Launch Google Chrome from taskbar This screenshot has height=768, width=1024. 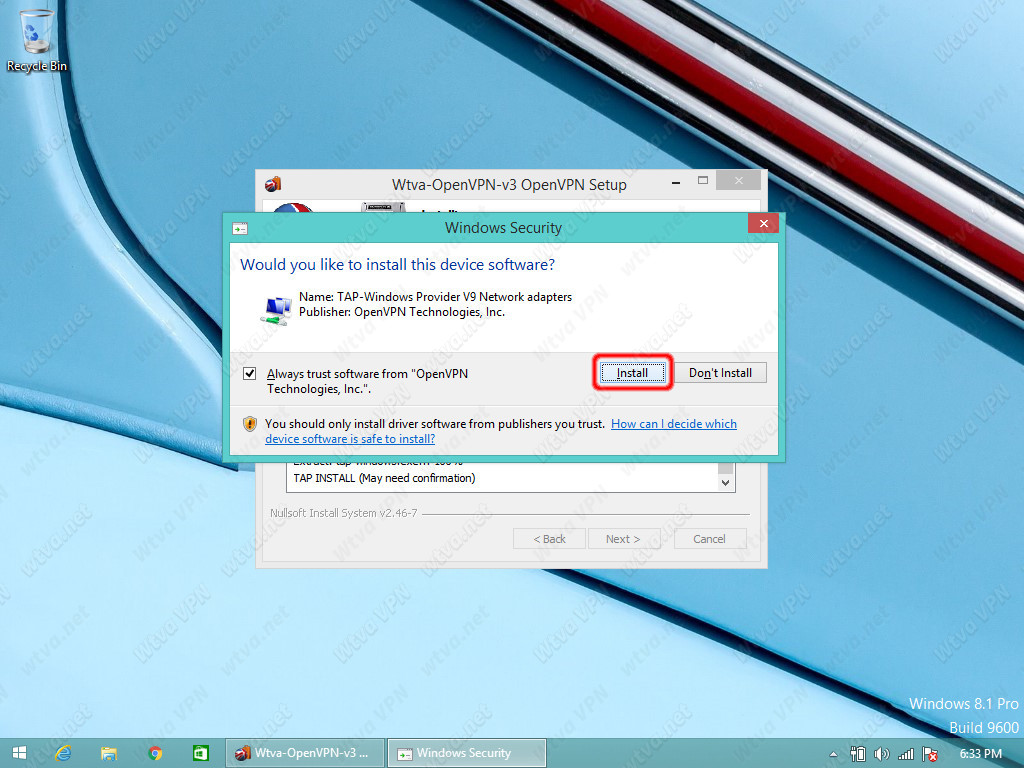point(155,753)
